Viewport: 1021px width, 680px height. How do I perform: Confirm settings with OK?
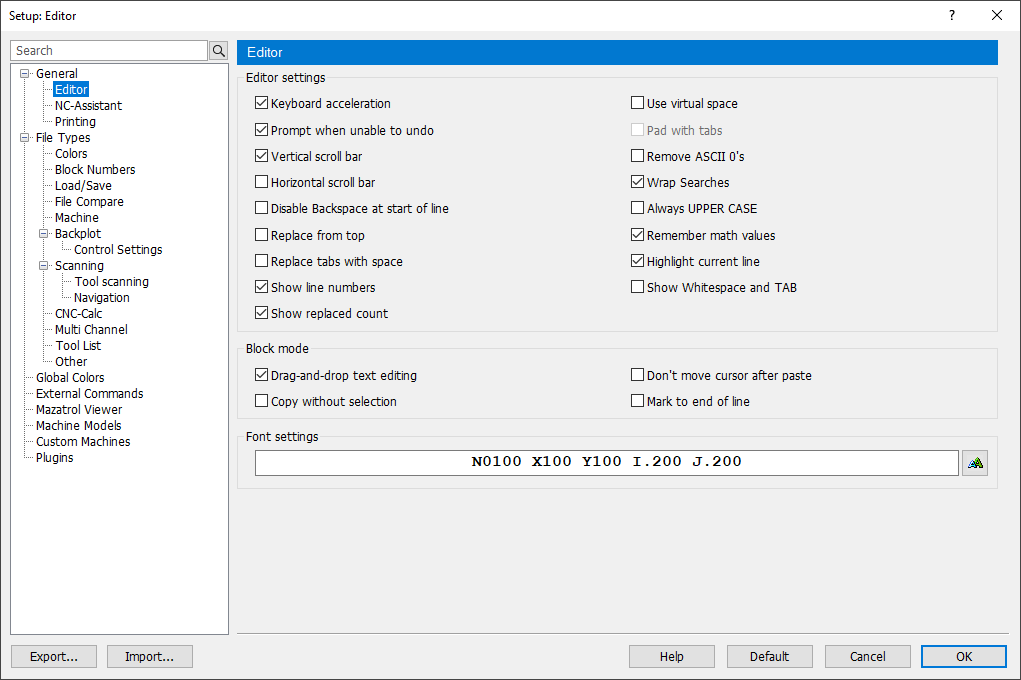point(963,656)
